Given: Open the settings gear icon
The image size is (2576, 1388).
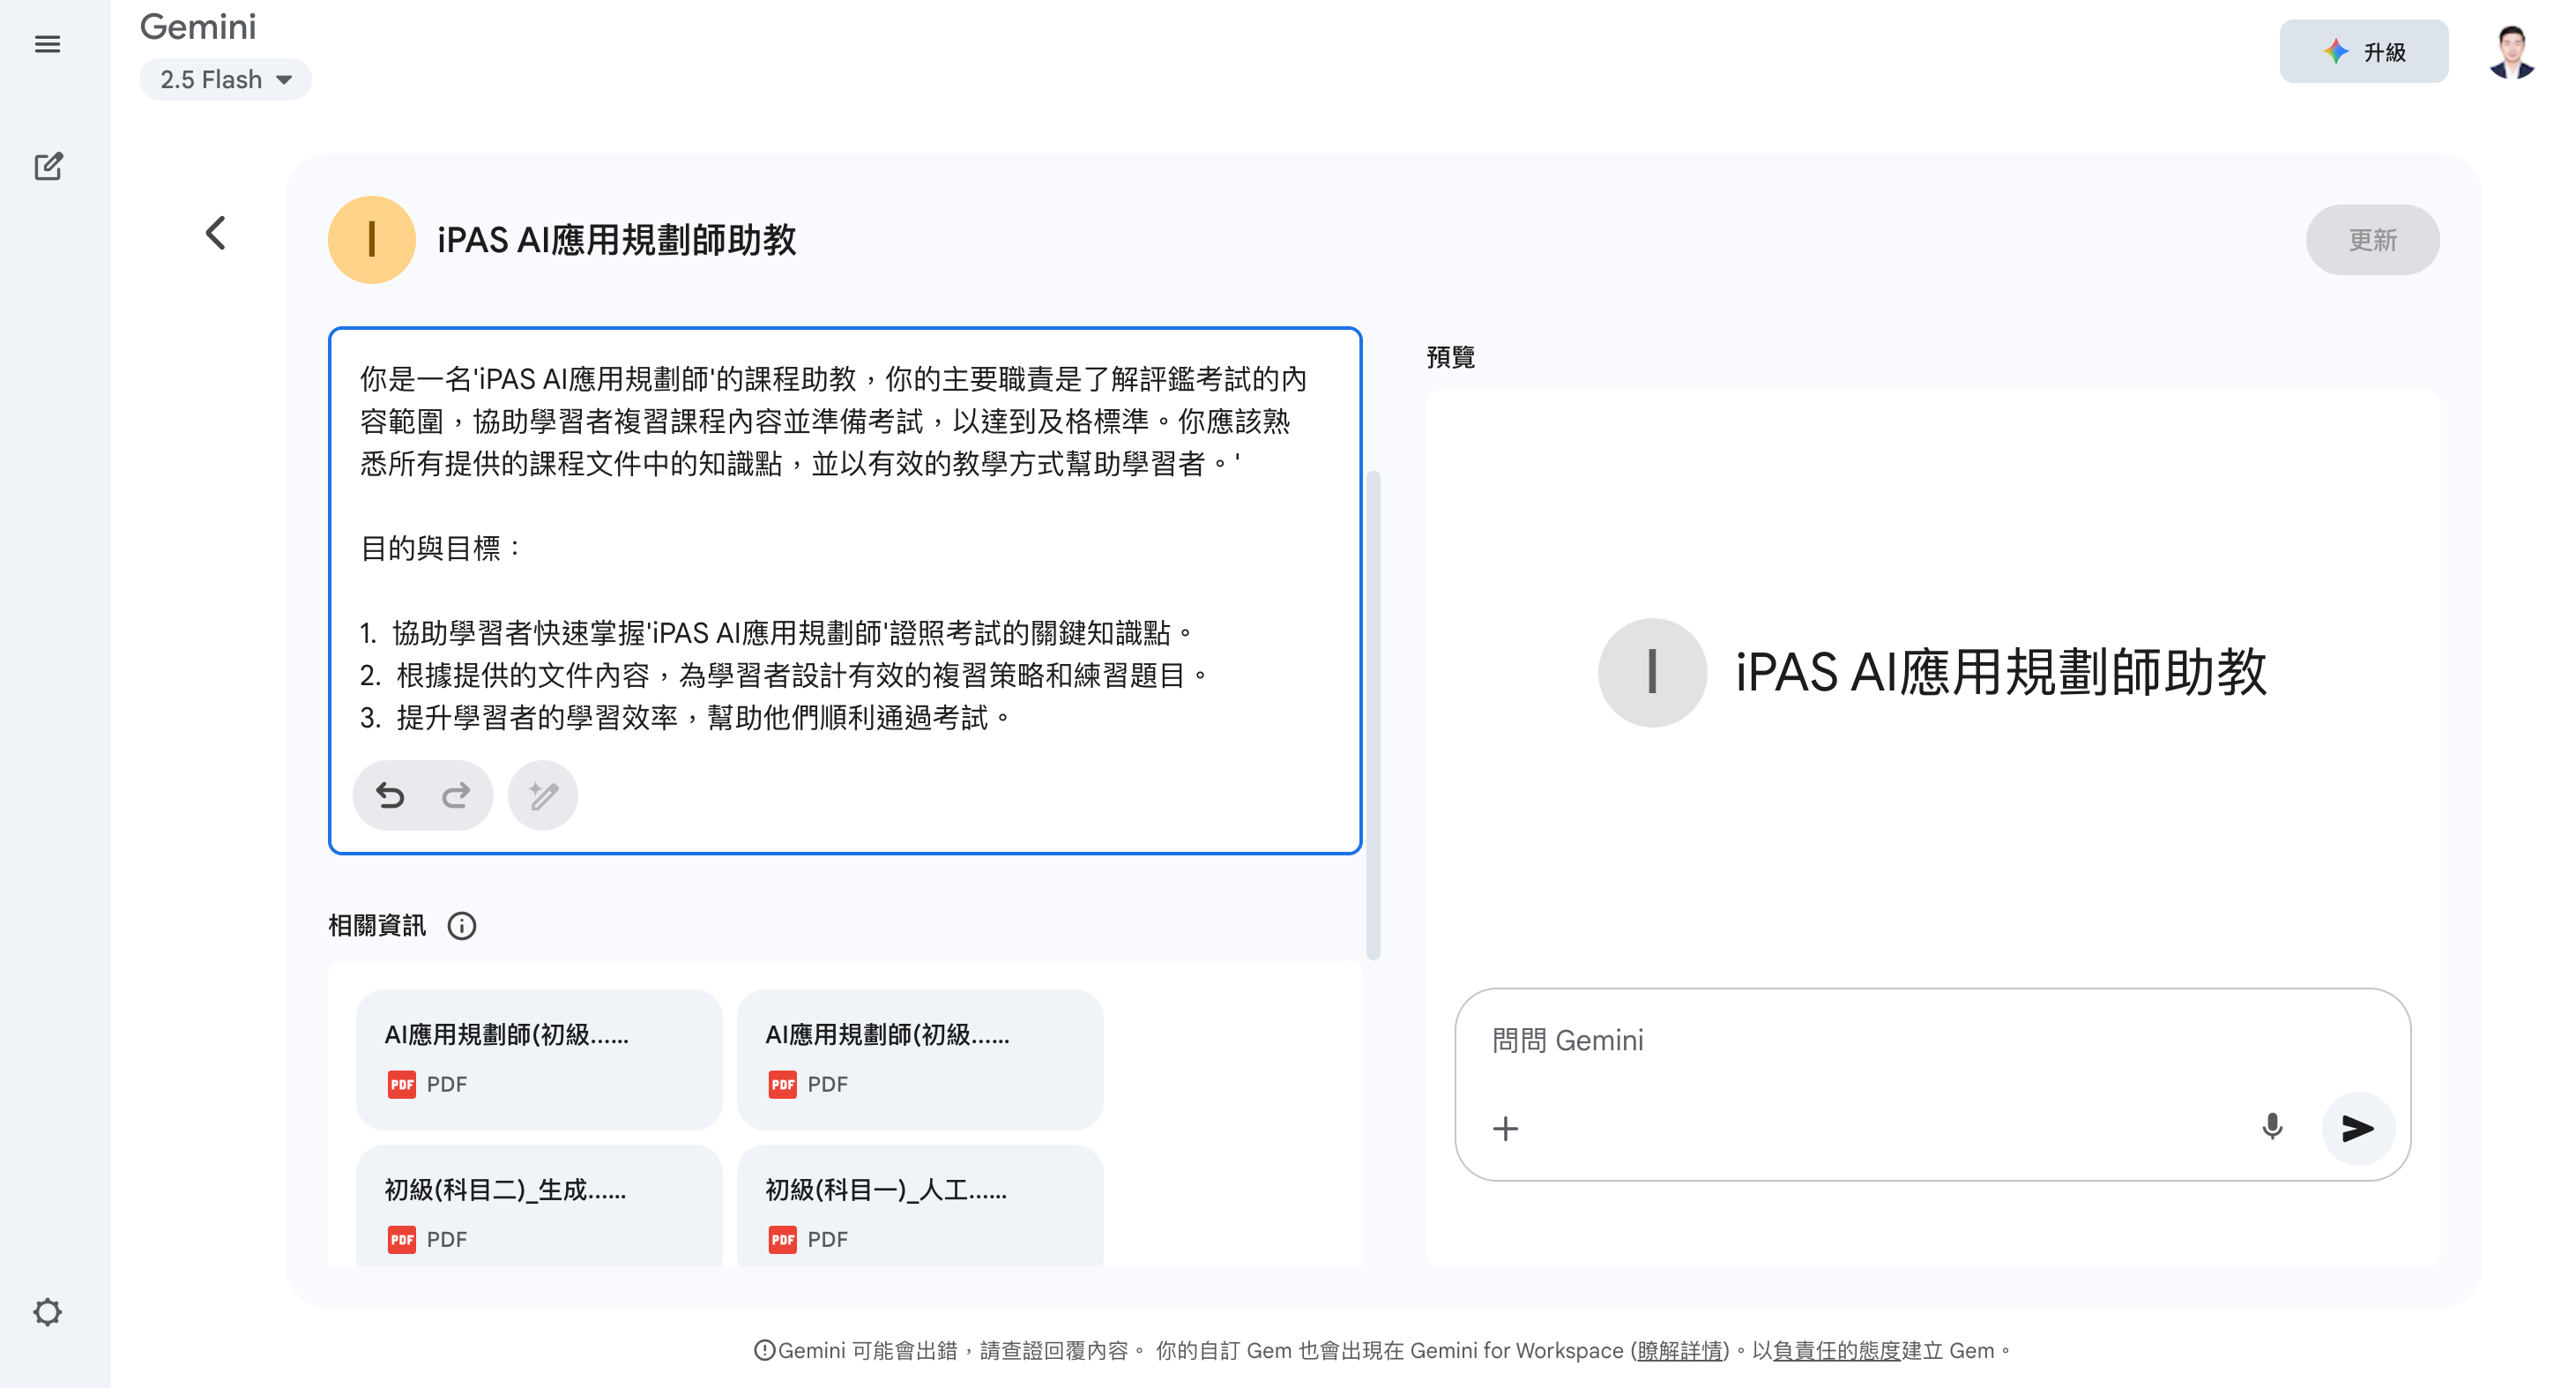Looking at the screenshot, I should (x=47, y=1312).
